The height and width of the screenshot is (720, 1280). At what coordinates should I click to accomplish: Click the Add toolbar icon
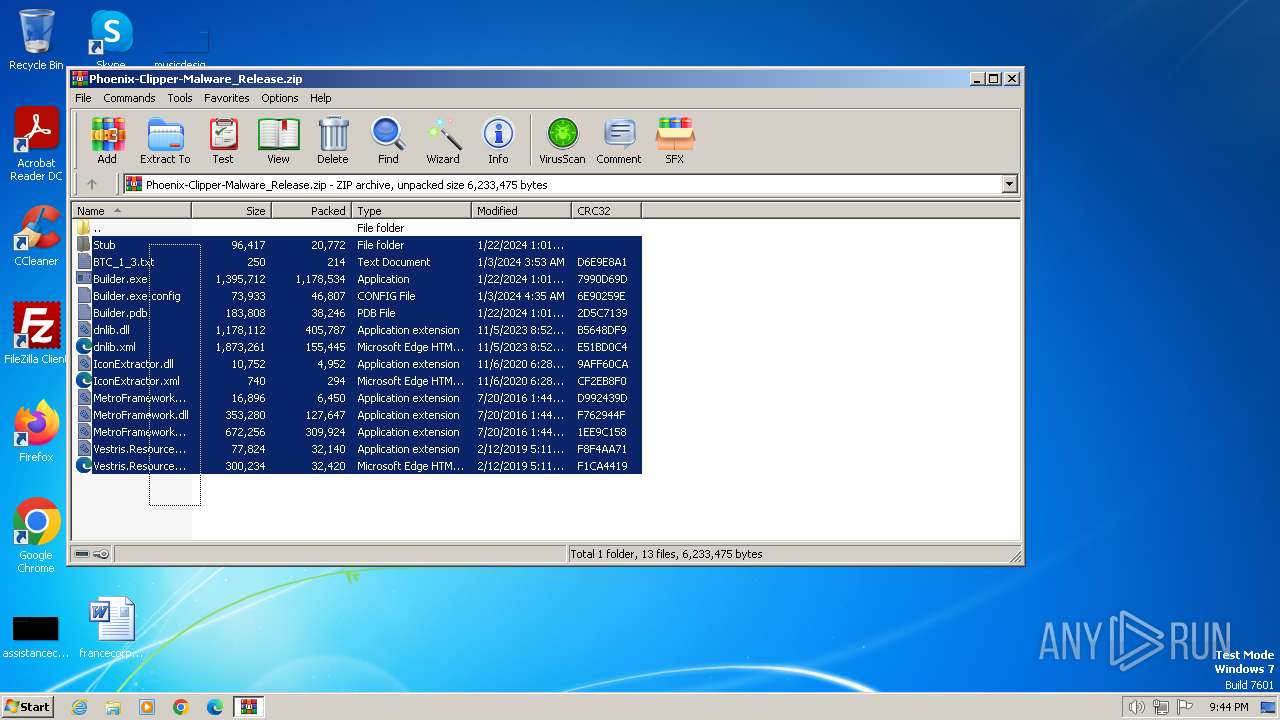click(x=107, y=141)
